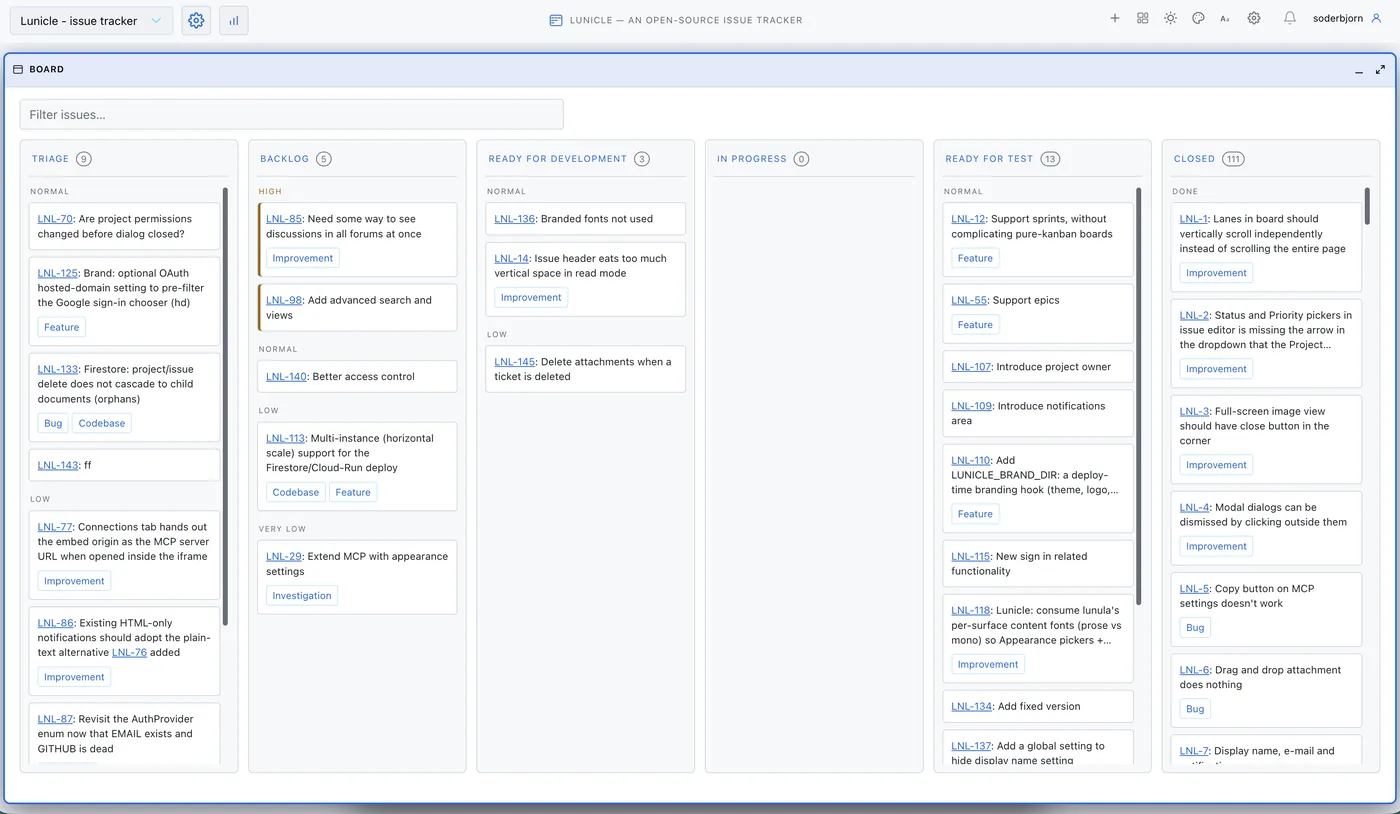This screenshot has height=814, width=1400.
Task: Open issue link LNL-134
Action: click(971, 706)
